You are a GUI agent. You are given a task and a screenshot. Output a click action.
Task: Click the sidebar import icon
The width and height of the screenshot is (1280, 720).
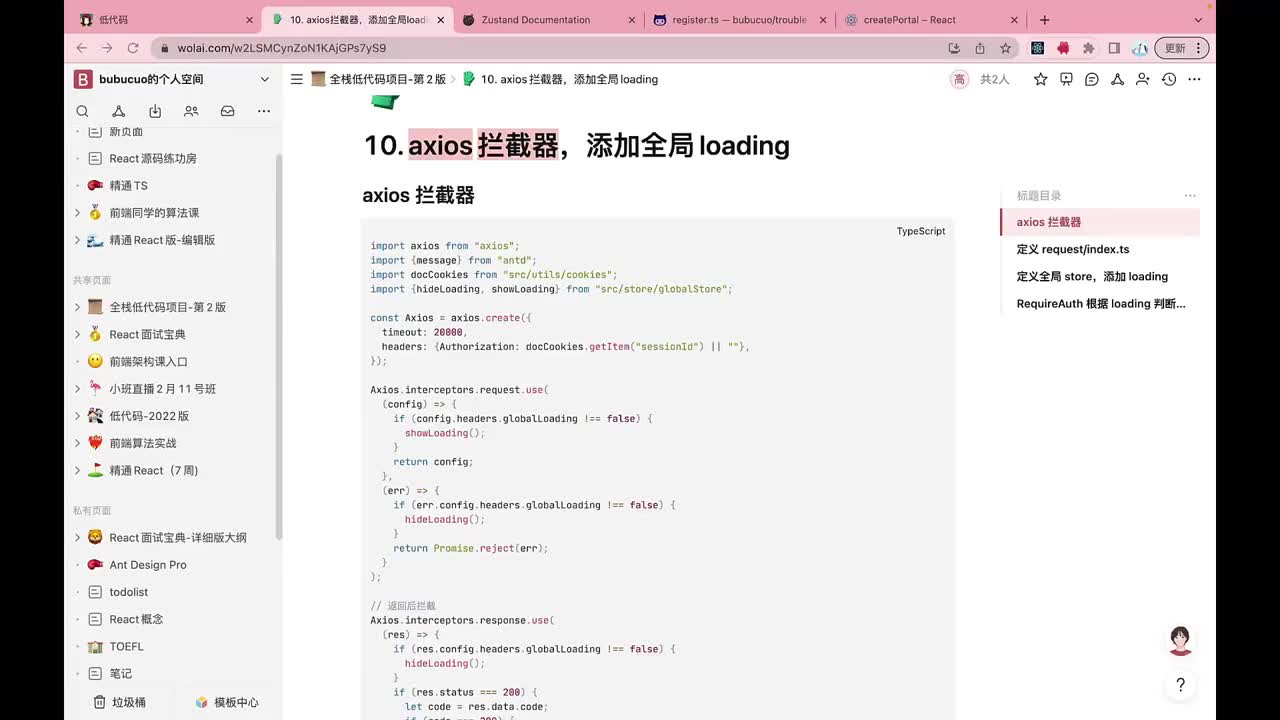tap(155, 111)
